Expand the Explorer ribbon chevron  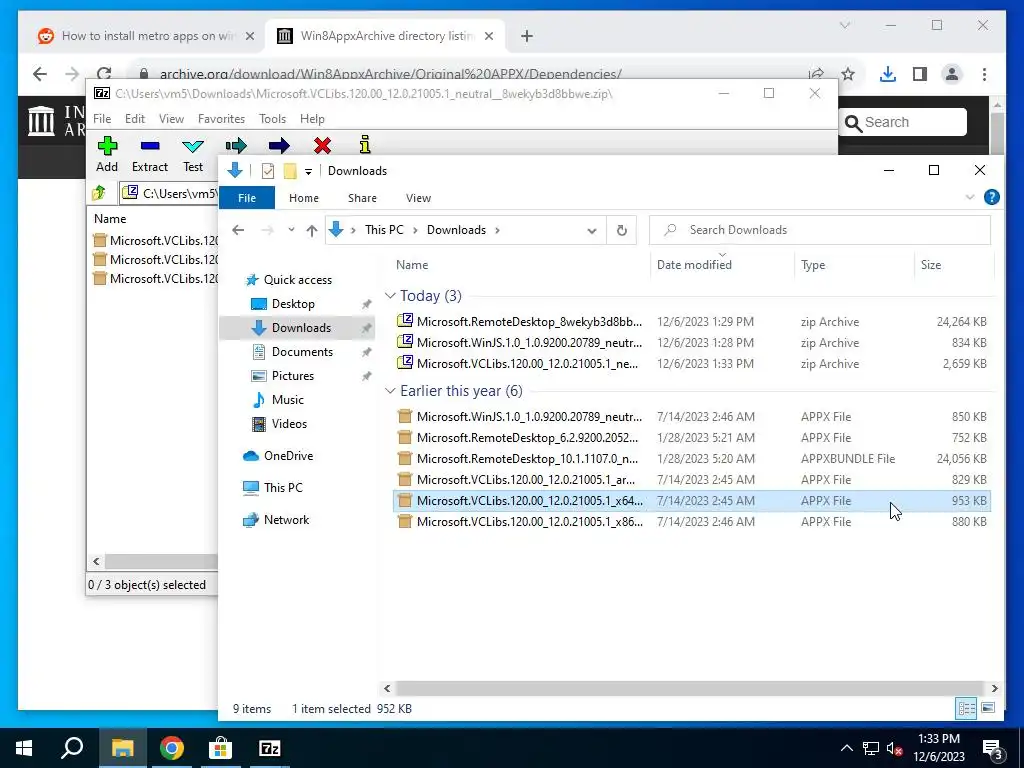click(x=970, y=197)
